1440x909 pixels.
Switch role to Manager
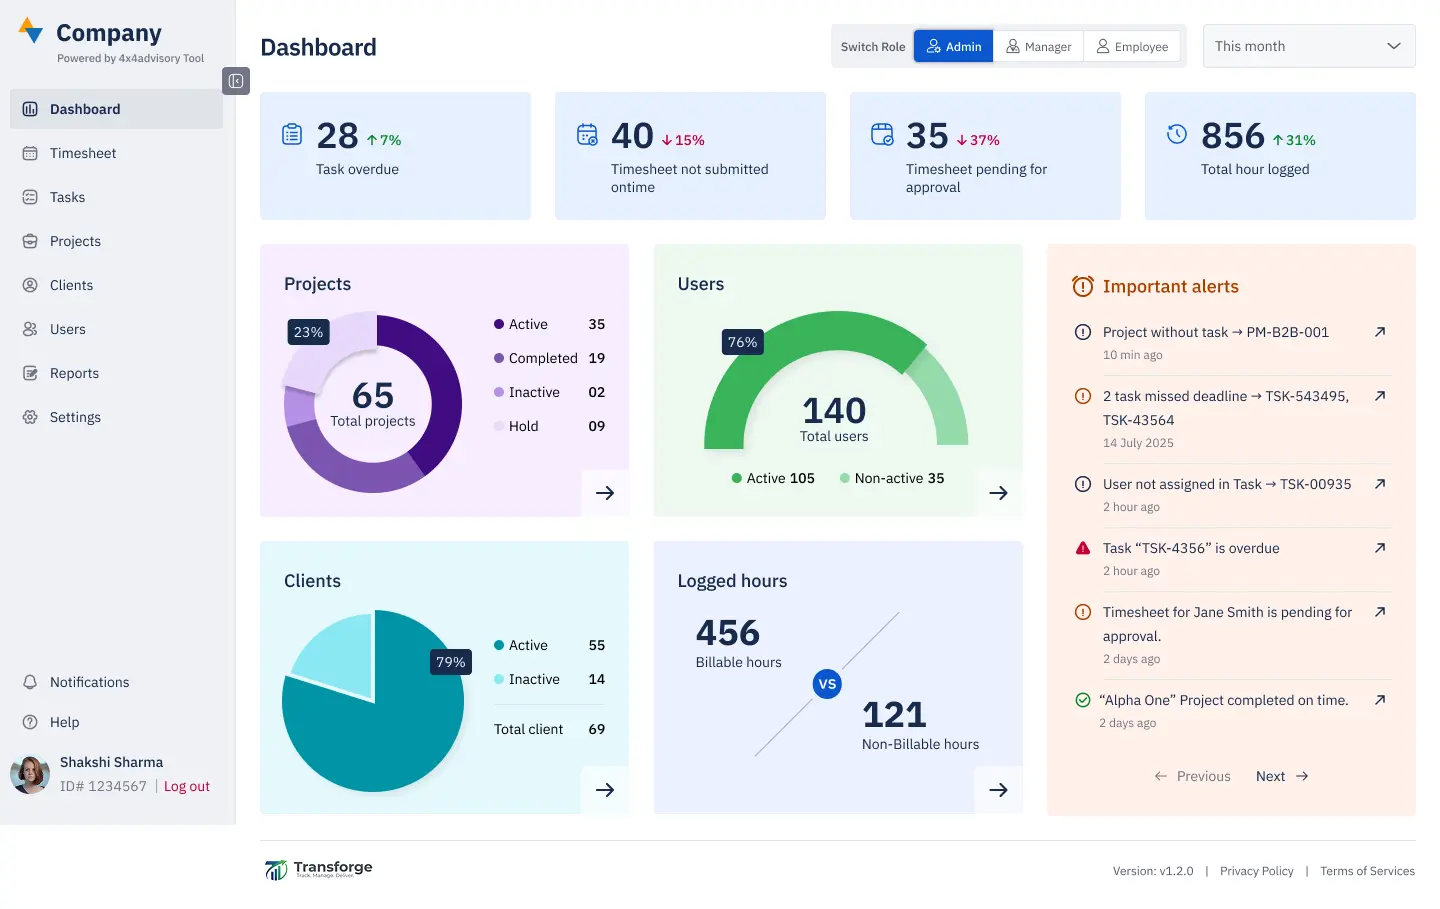(1038, 45)
